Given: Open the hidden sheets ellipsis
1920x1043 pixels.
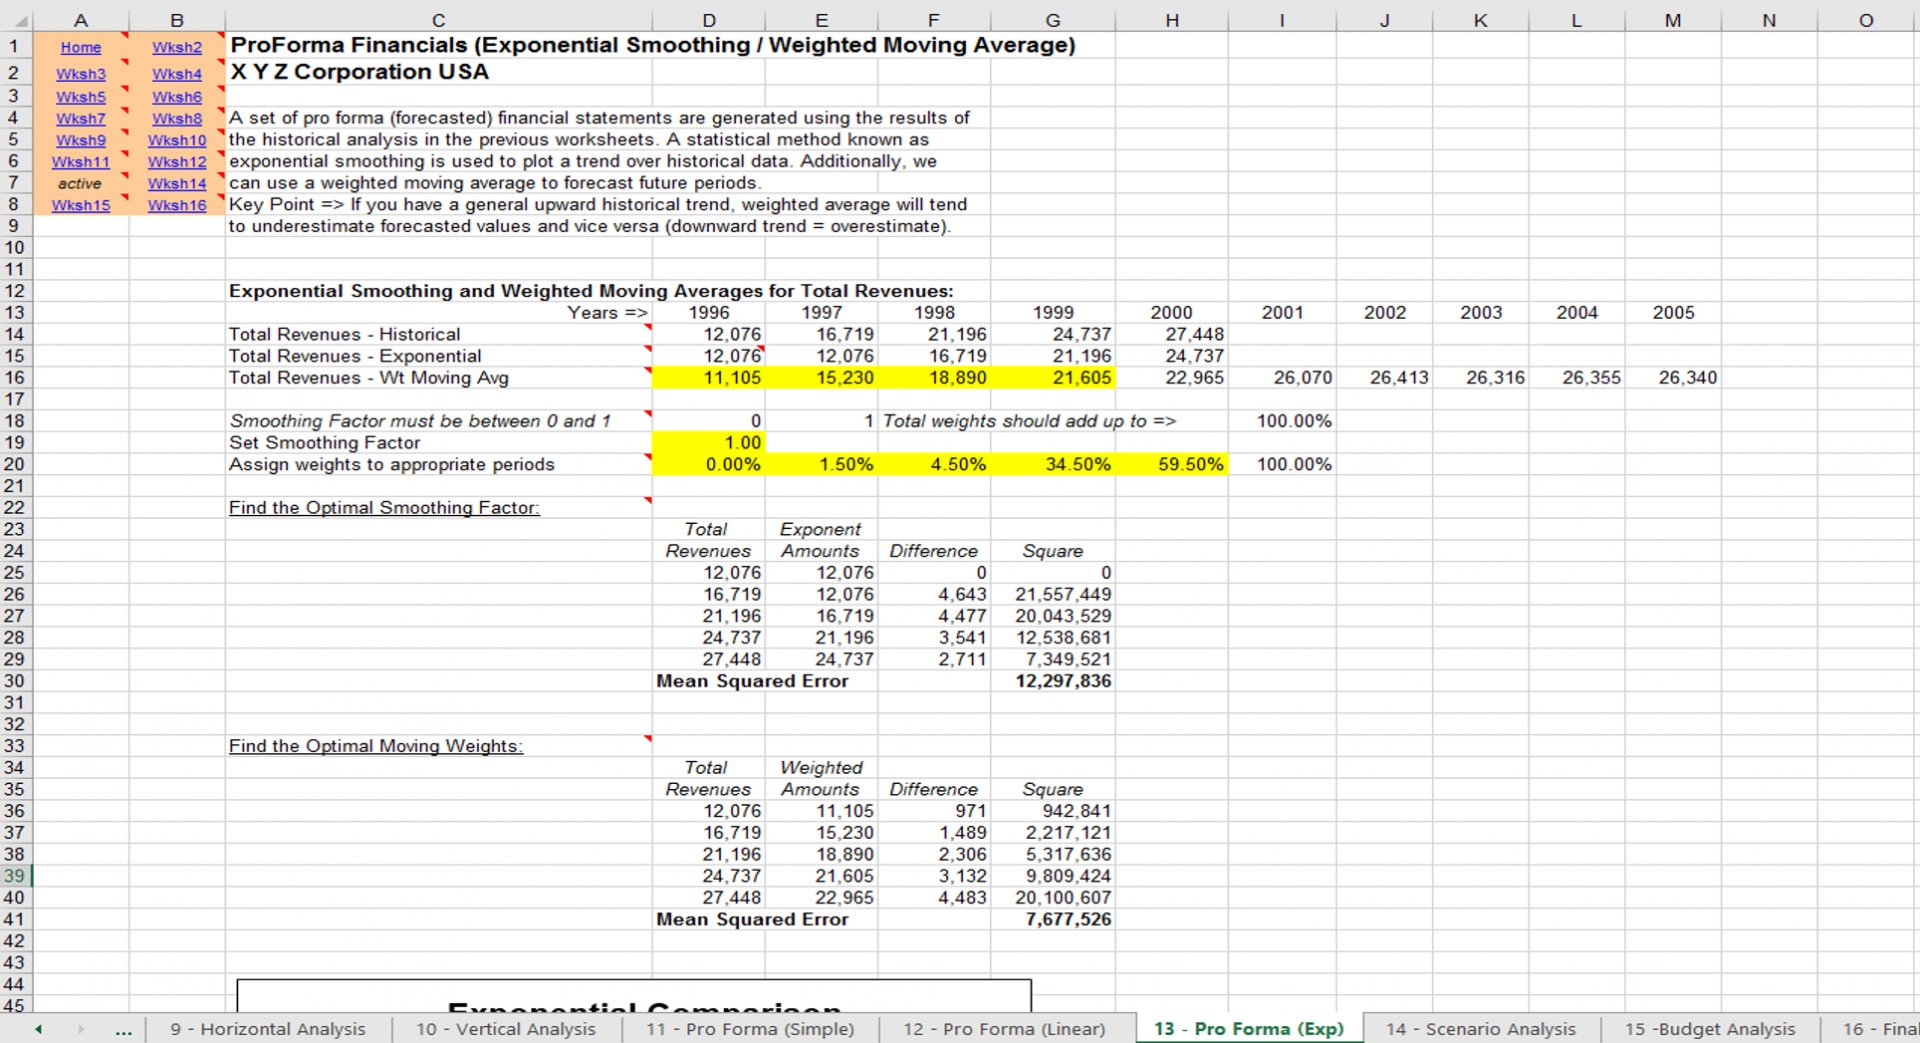Looking at the screenshot, I should pos(123,1029).
